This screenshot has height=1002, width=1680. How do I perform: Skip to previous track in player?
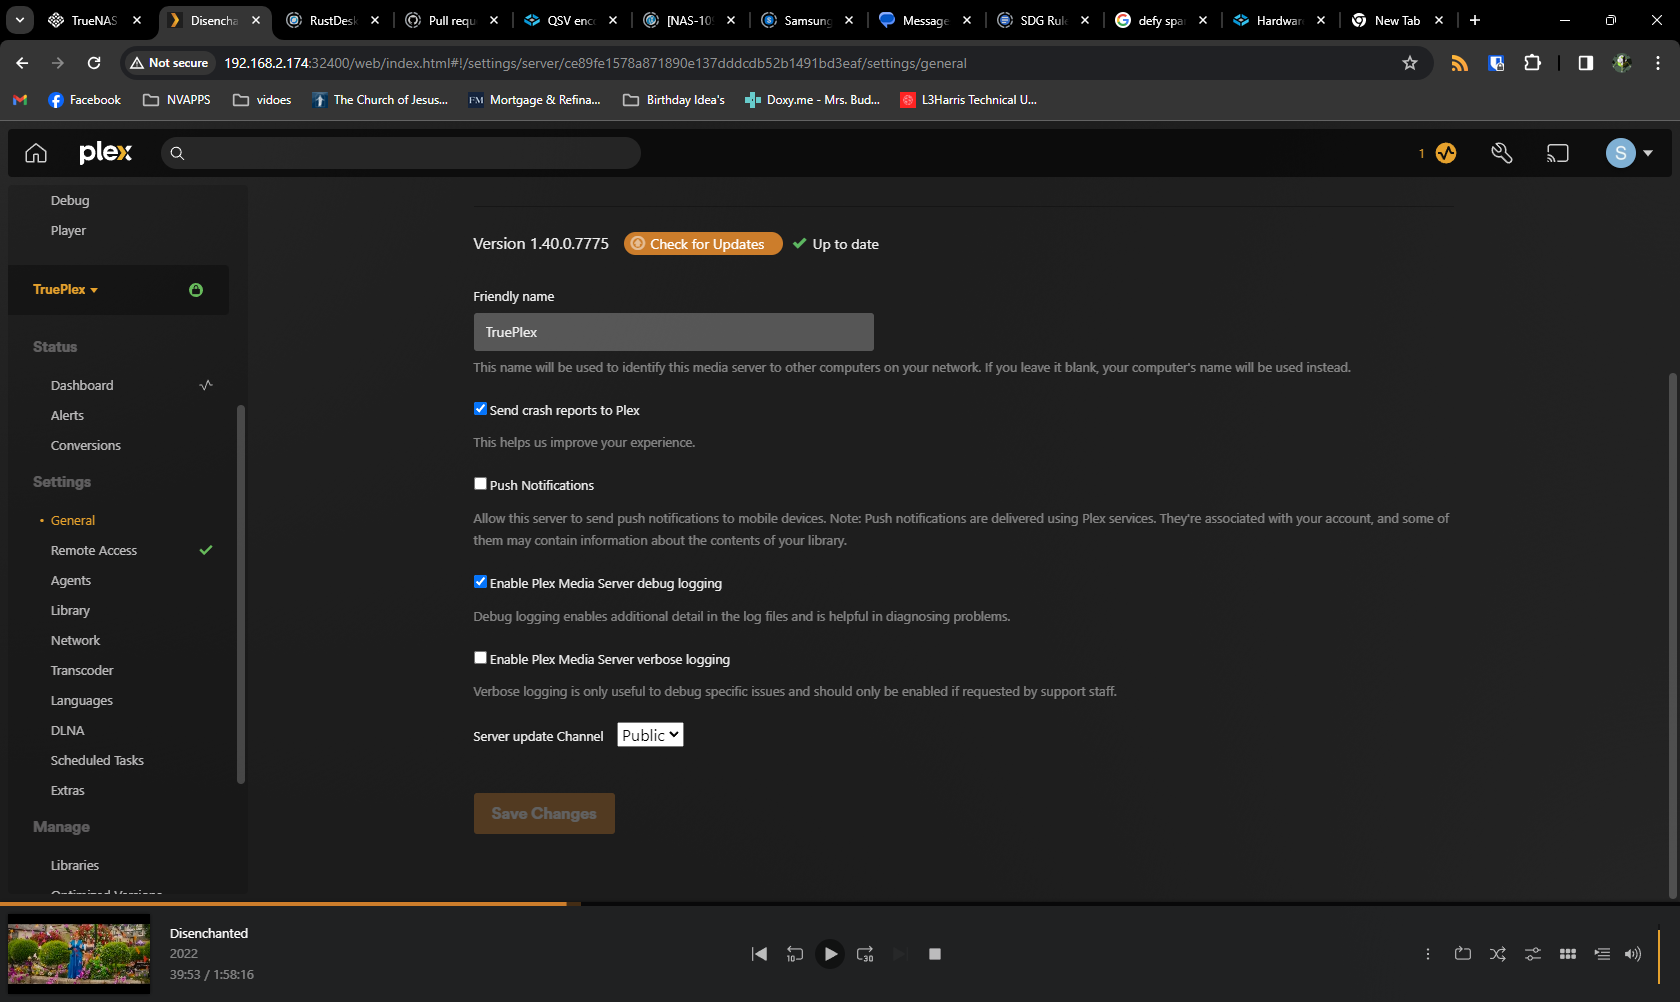(760, 954)
